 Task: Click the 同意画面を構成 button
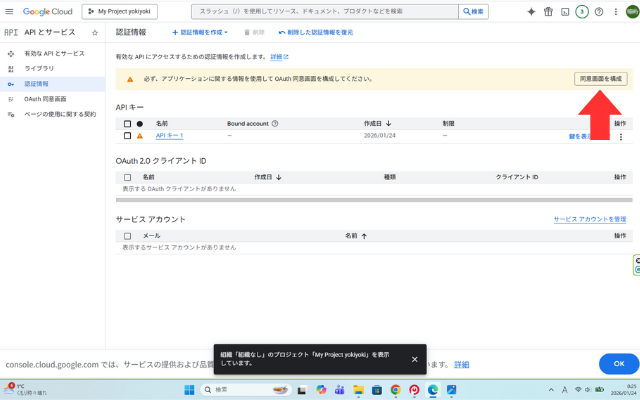click(x=600, y=78)
